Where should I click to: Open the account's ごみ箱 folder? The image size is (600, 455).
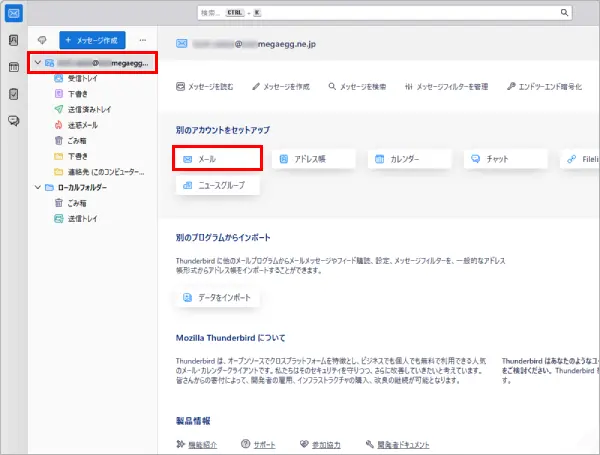click(x=77, y=140)
